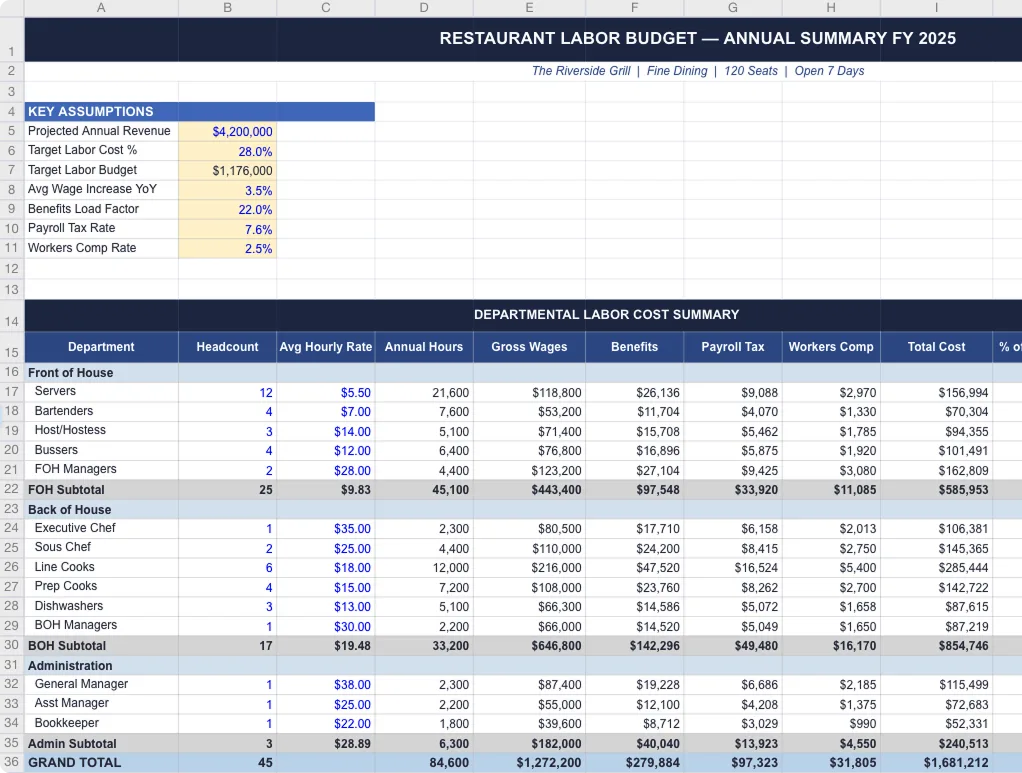This screenshot has height=773, width=1022.
Task: Click the Projected Annual Revenue value cell
Action: point(228,131)
